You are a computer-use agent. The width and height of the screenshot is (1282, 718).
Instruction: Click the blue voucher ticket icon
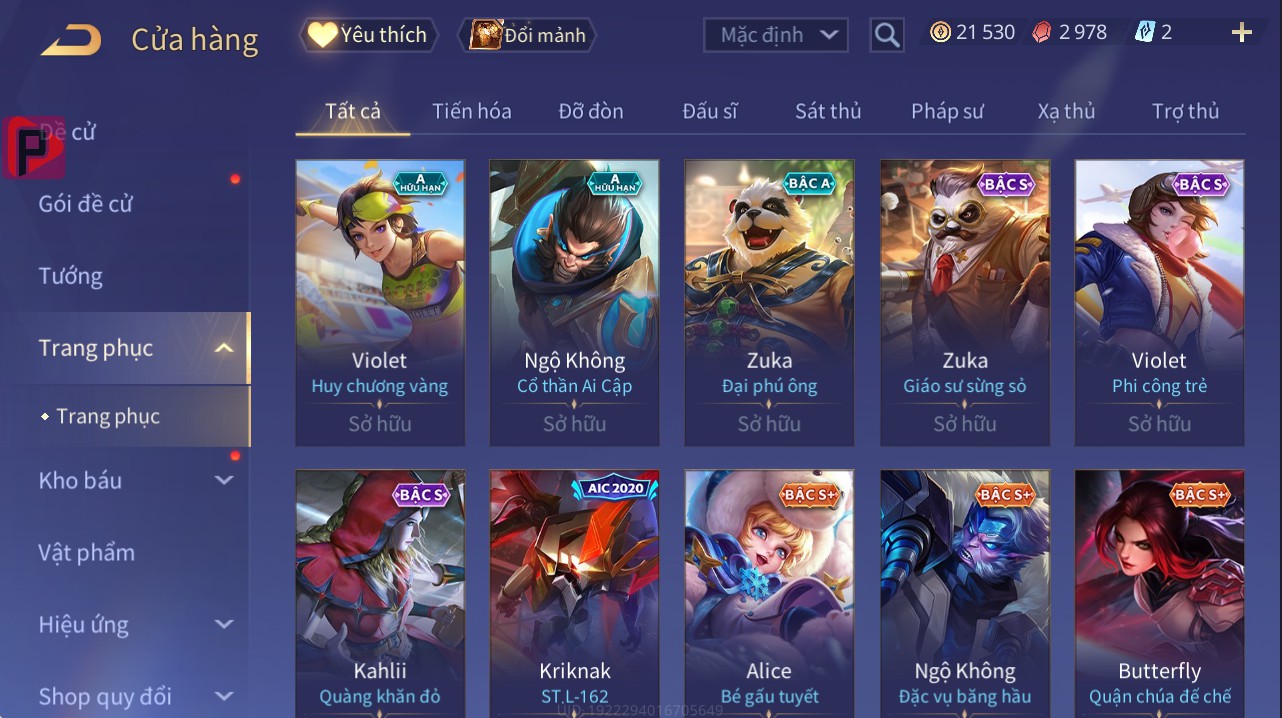(x=1144, y=32)
